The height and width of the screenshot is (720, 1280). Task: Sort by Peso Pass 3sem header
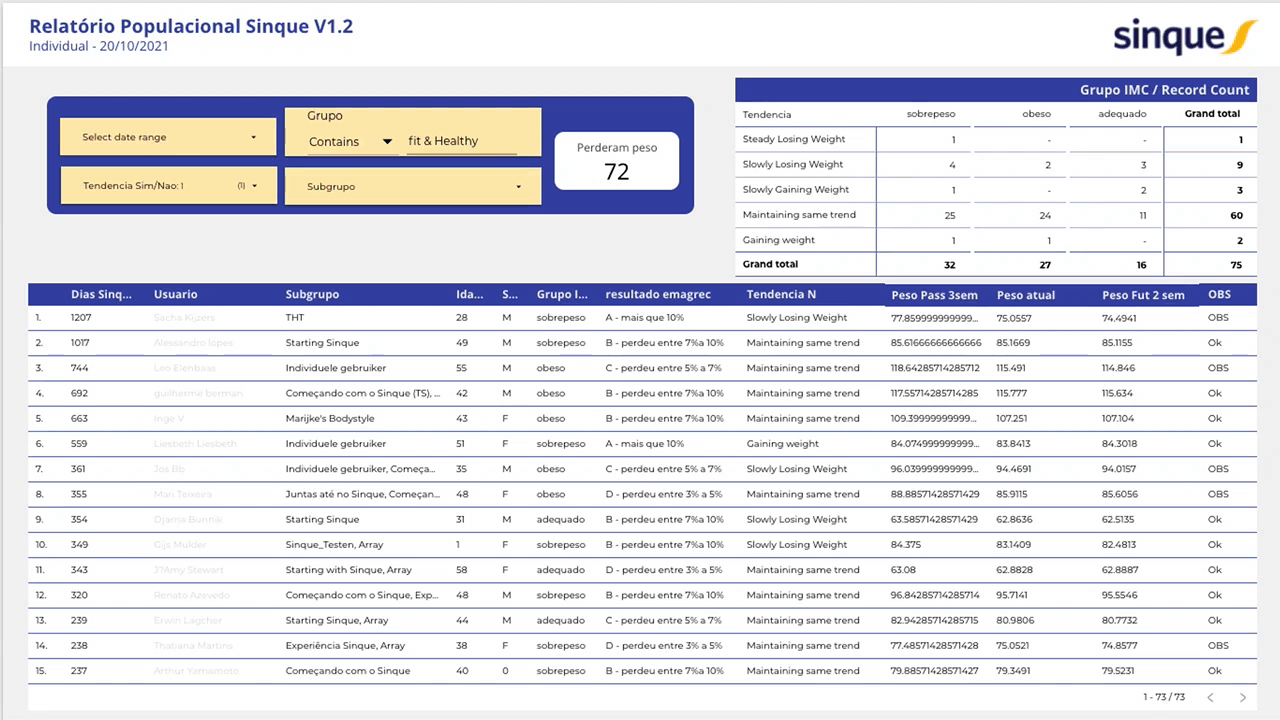pos(934,295)
